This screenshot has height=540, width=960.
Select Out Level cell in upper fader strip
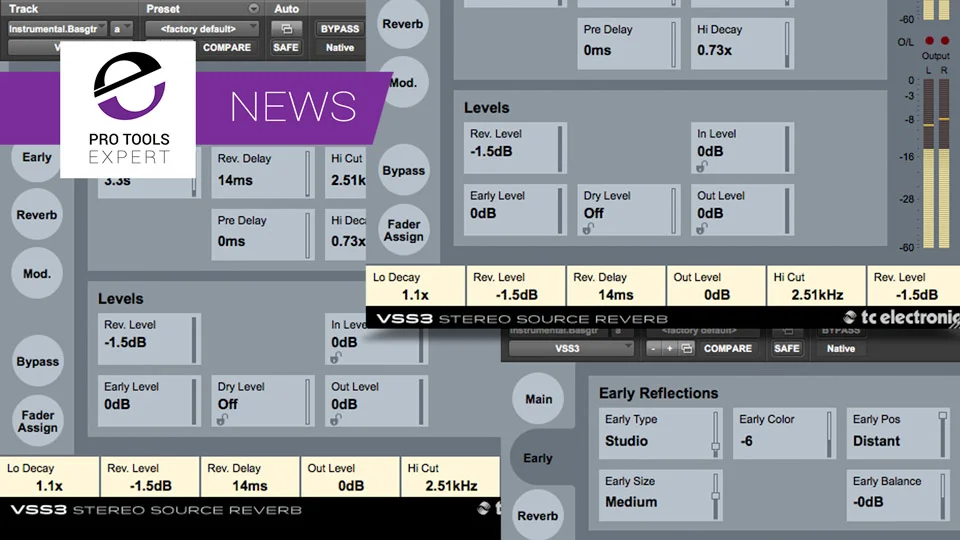point(716,286)
